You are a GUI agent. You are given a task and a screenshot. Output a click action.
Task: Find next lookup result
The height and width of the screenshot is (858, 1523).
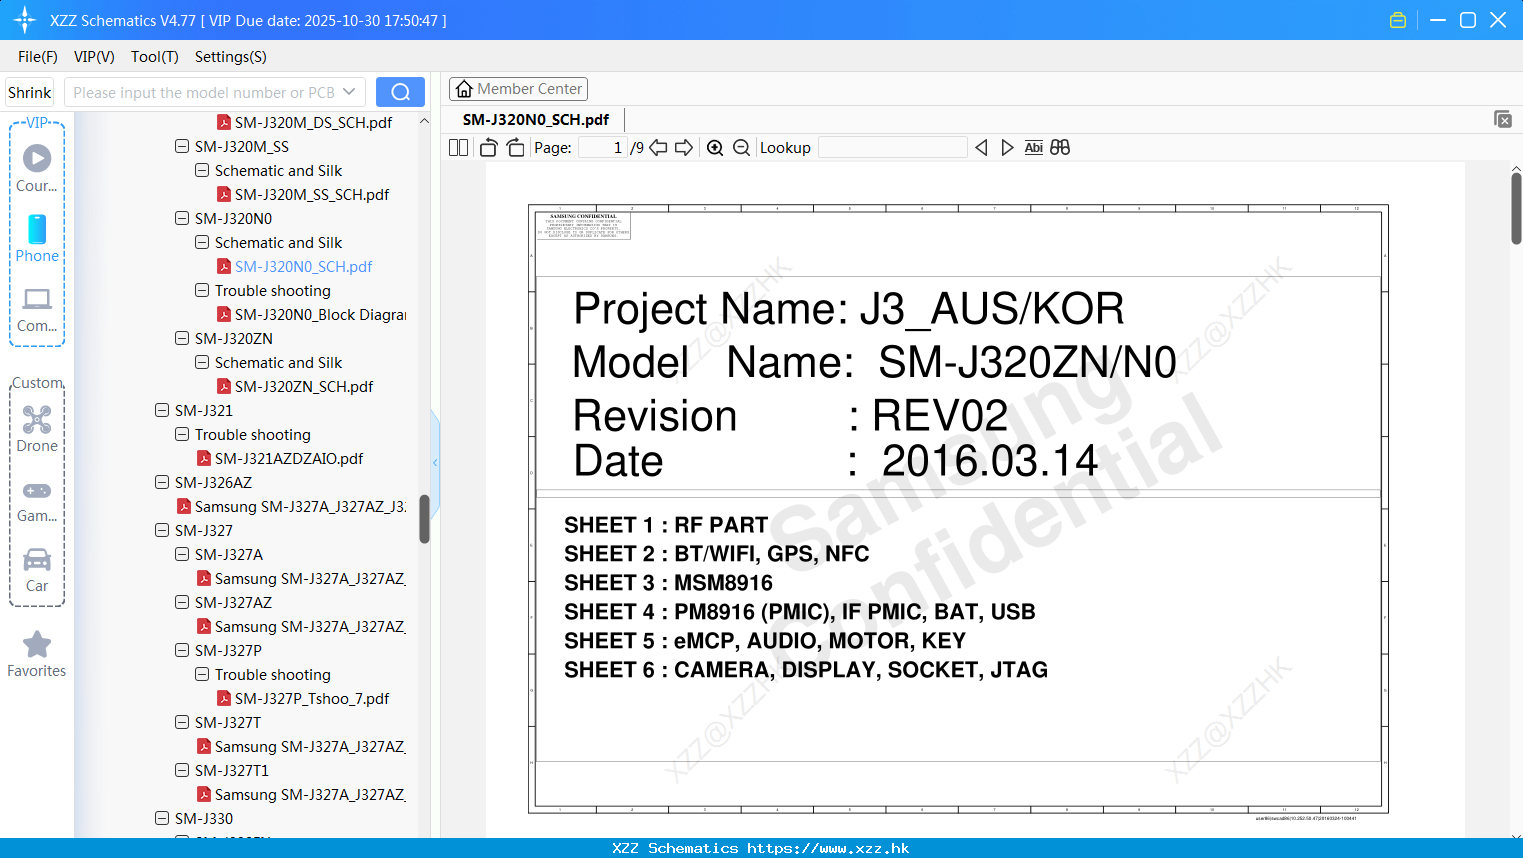(x=1007, y=147)
